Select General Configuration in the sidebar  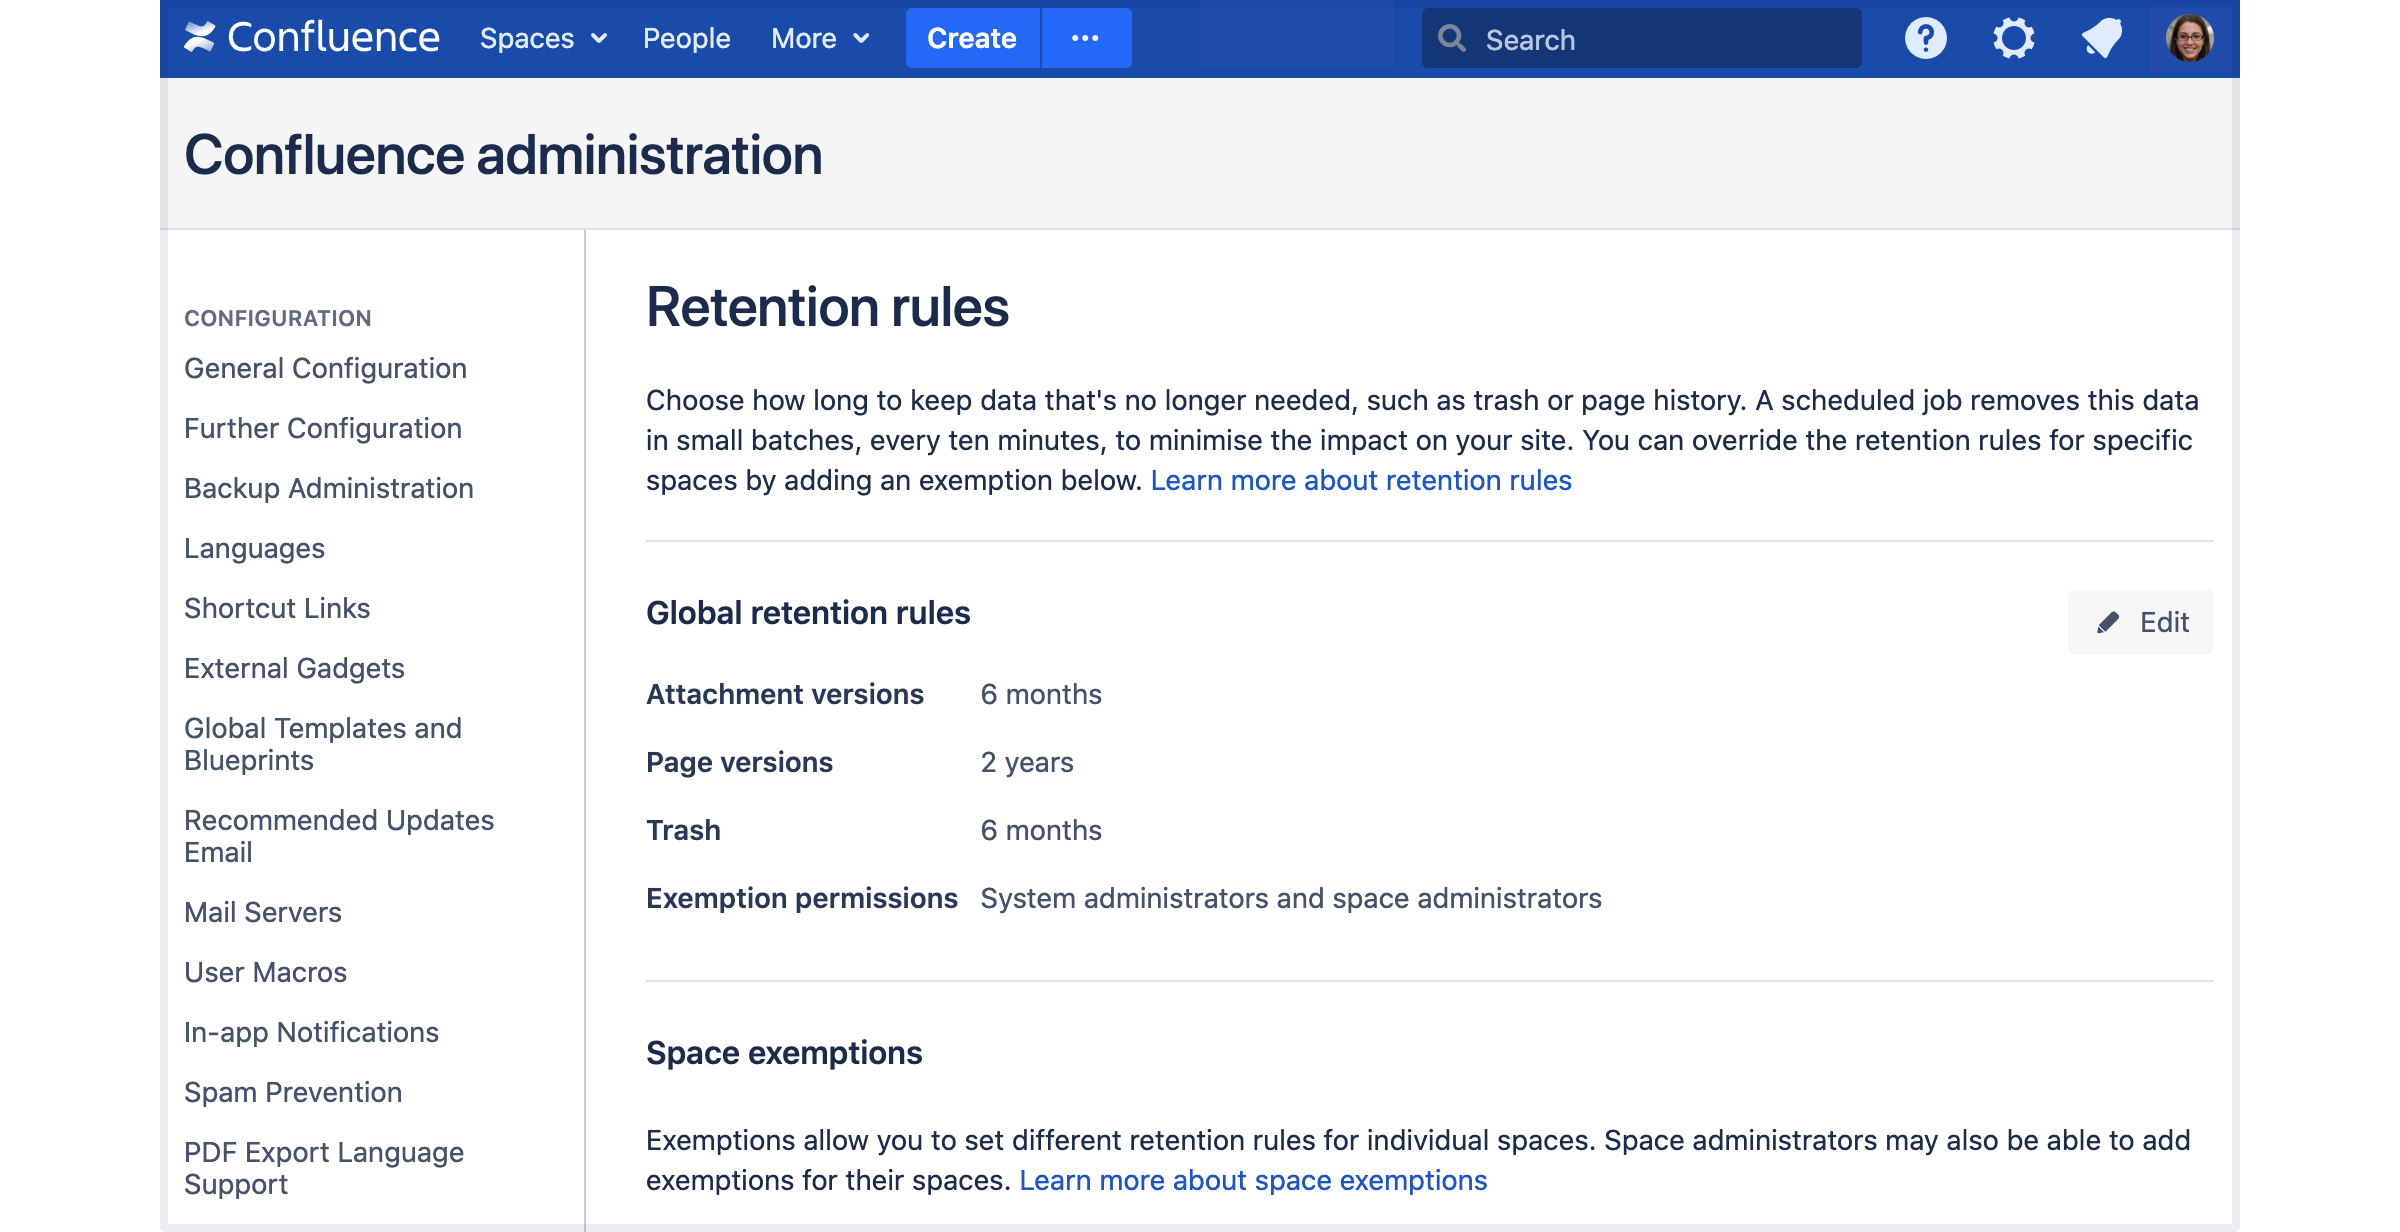click(325, 369)
